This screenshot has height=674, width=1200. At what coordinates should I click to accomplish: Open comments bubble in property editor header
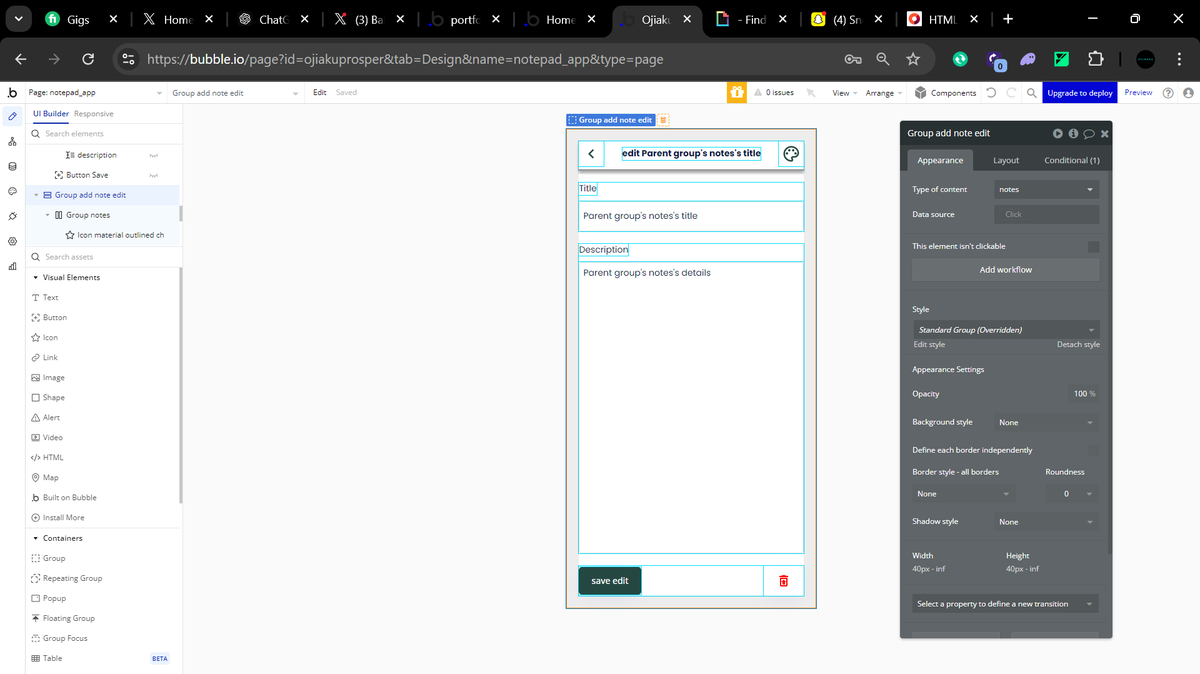pos(1089,133)
